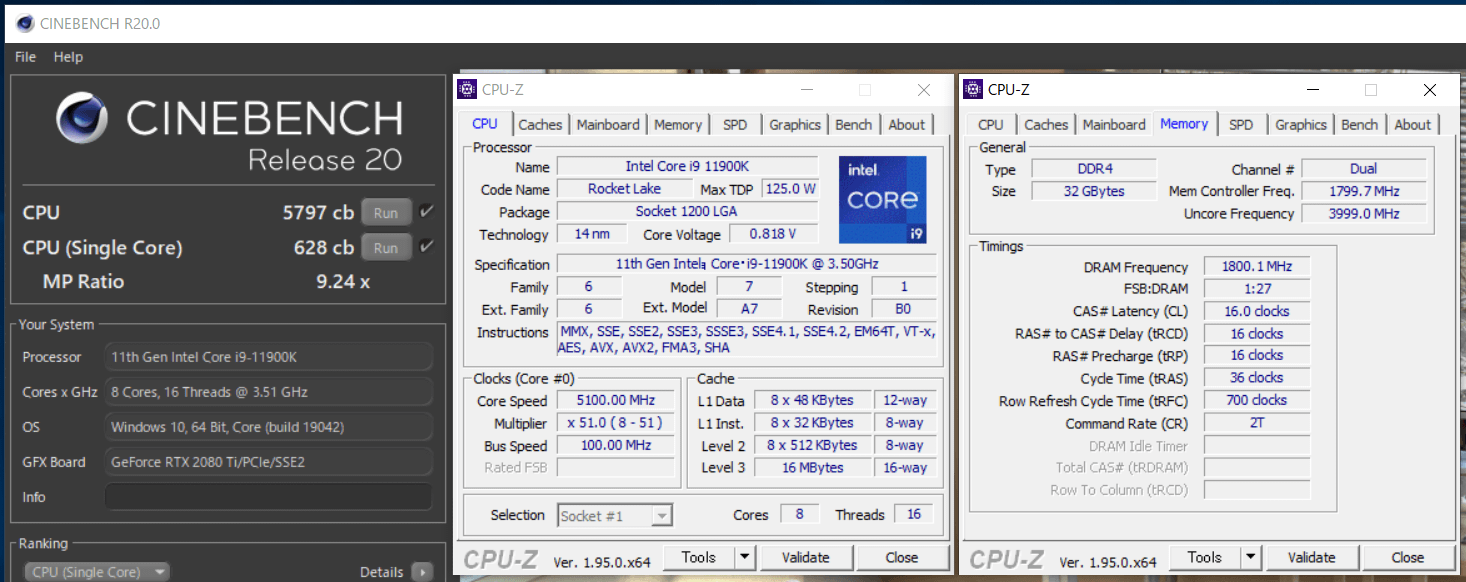
Task: Open the Help menu in Cinebench
Action: click(68, 57)
